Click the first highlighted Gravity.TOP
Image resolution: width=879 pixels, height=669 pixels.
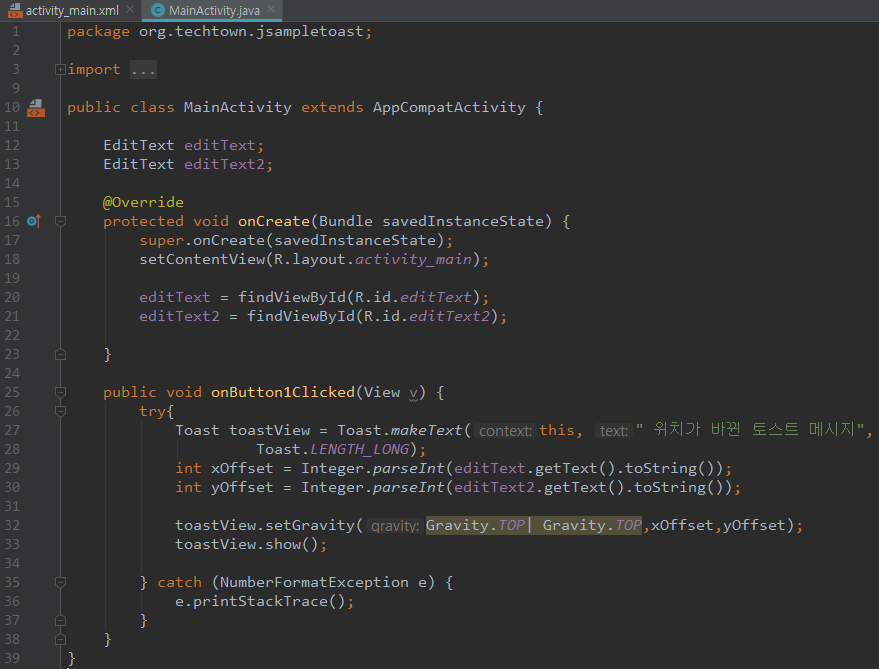tap(475, 525)
